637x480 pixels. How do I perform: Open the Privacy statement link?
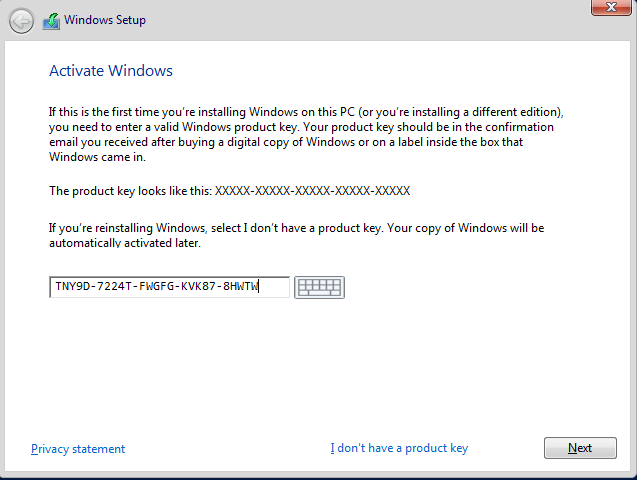(x=78, y=449)
